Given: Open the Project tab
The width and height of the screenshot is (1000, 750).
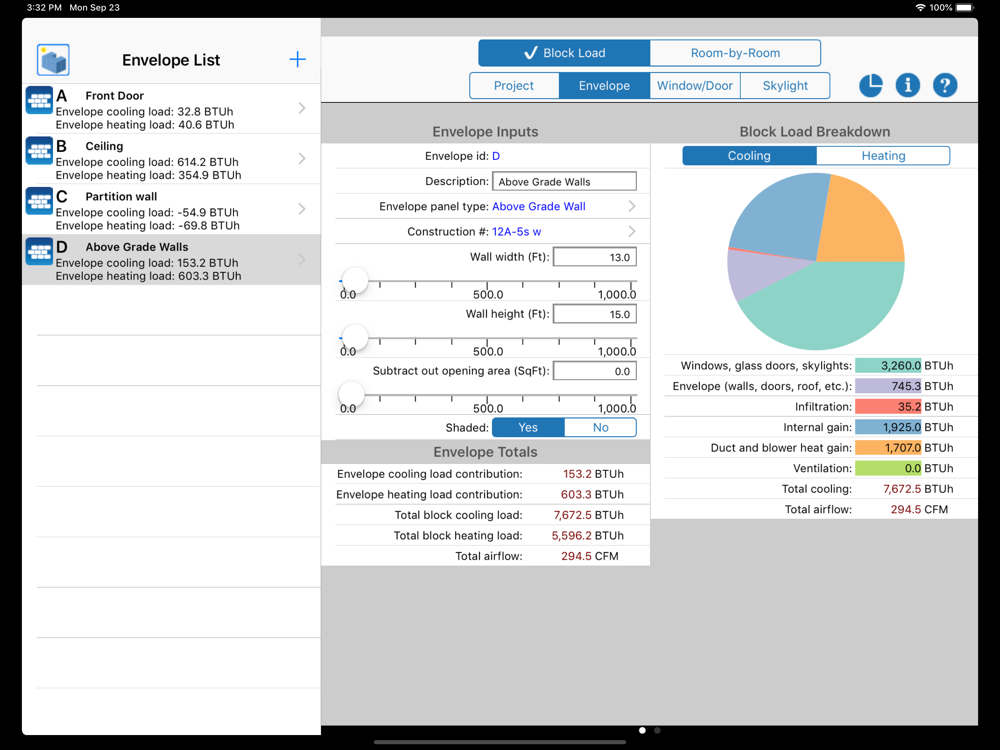Looking at the screenshot, I should (514, 85).
